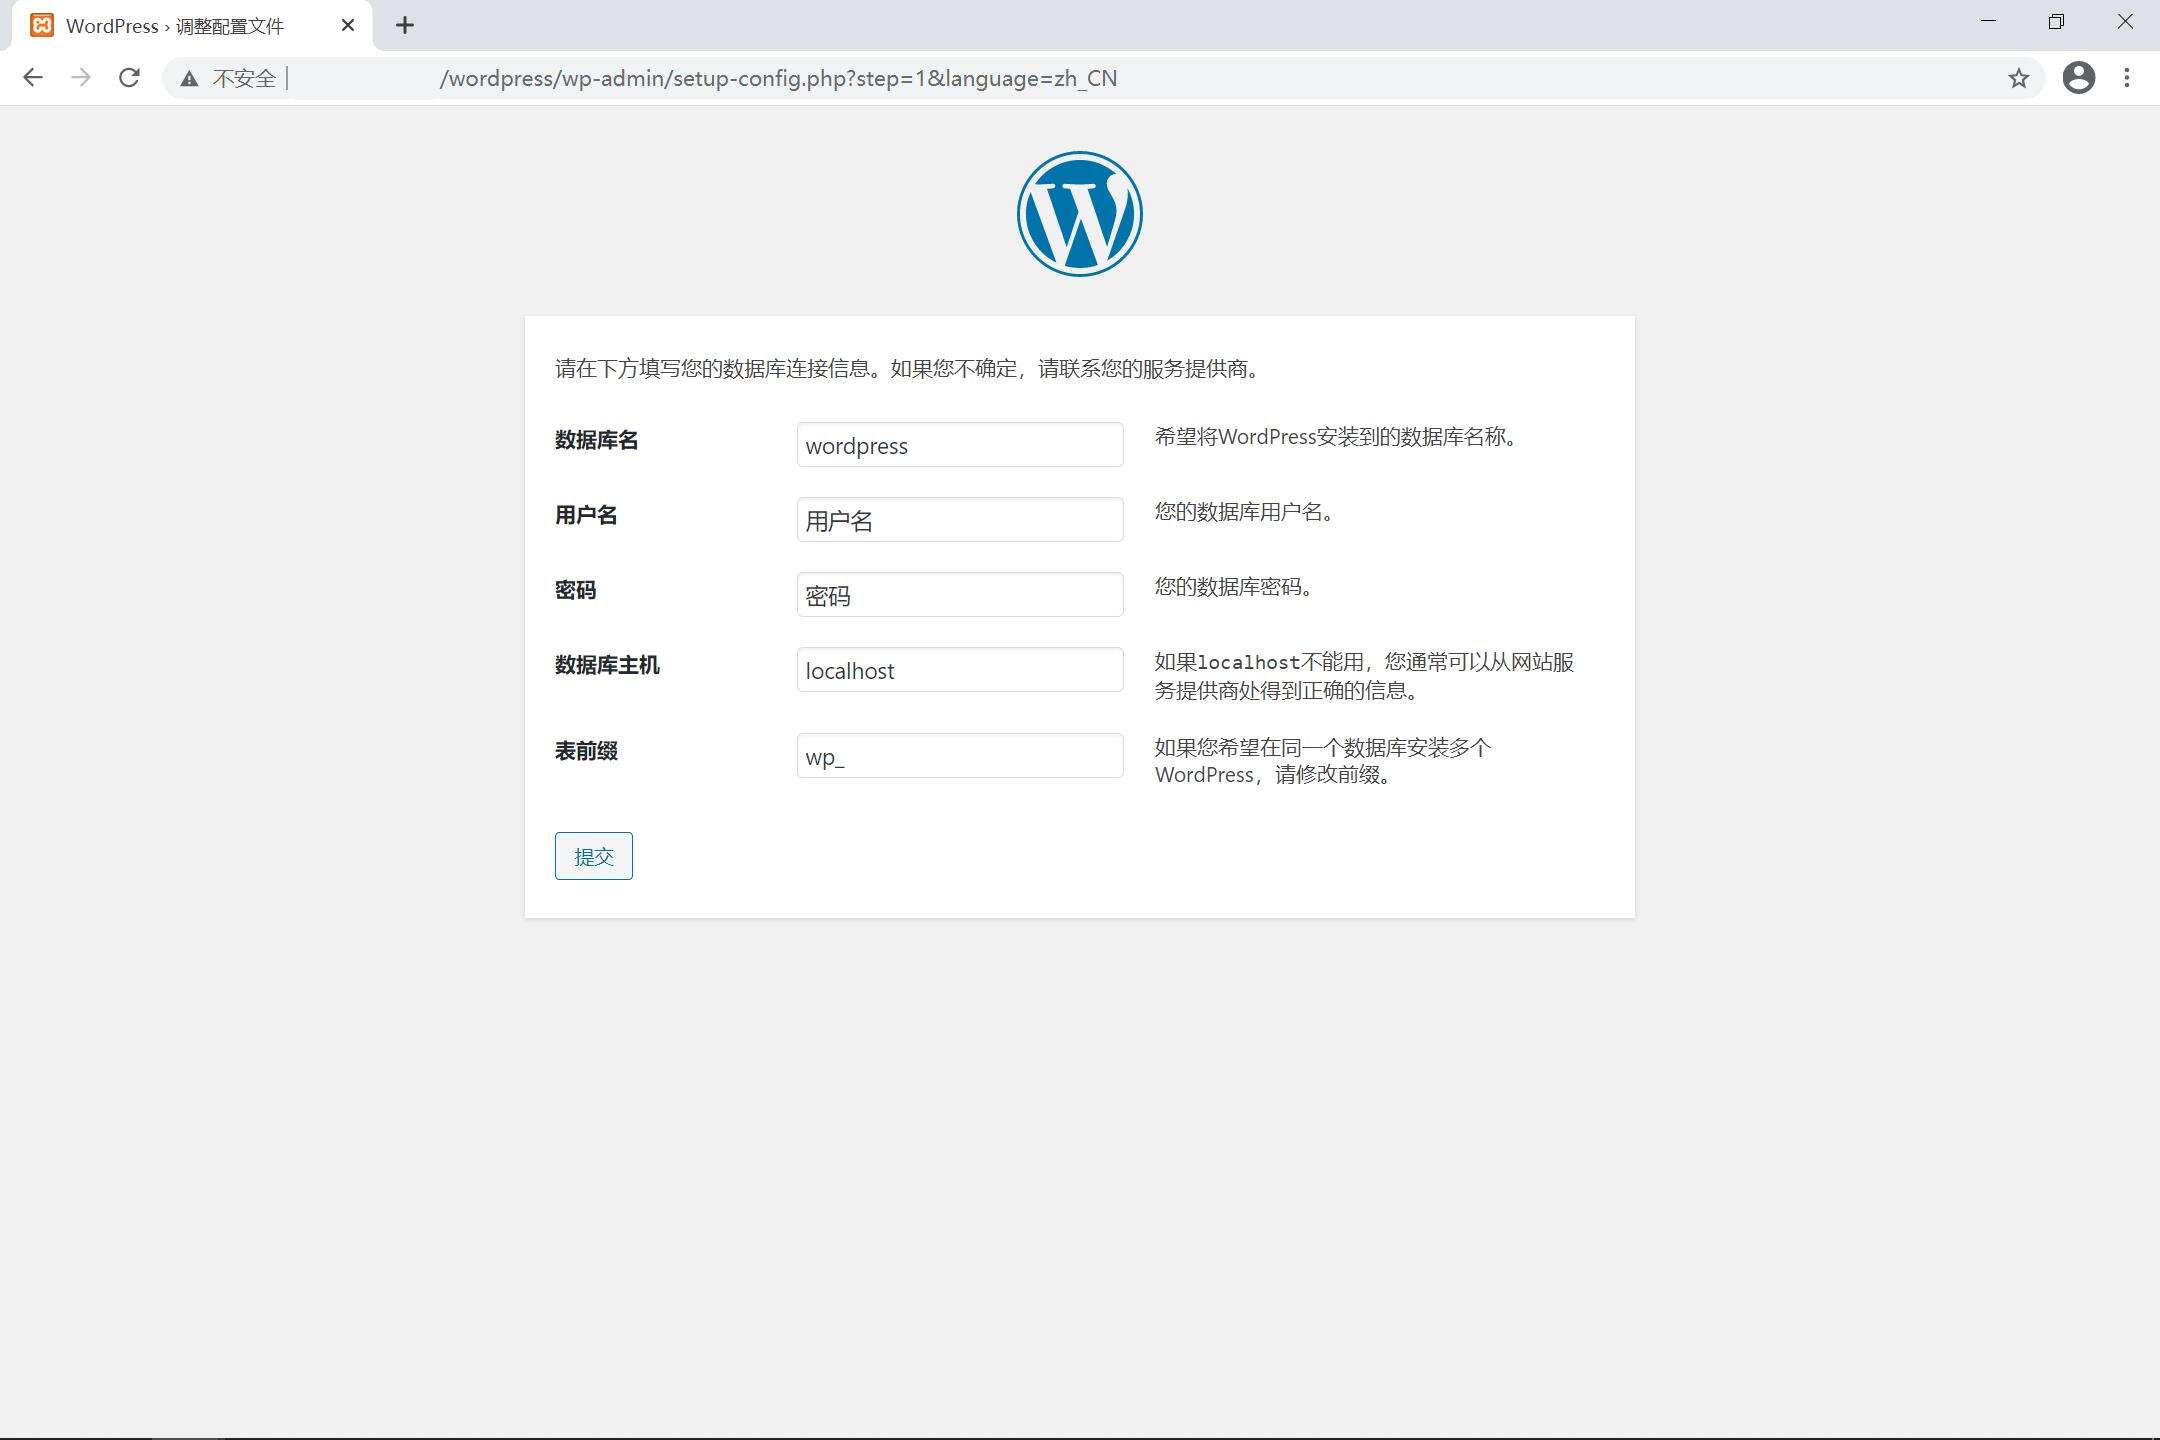2160x1440 pixels.
Task: Minimize the Chrome window
Action: pyautogui.click(x=1988, y=22)
